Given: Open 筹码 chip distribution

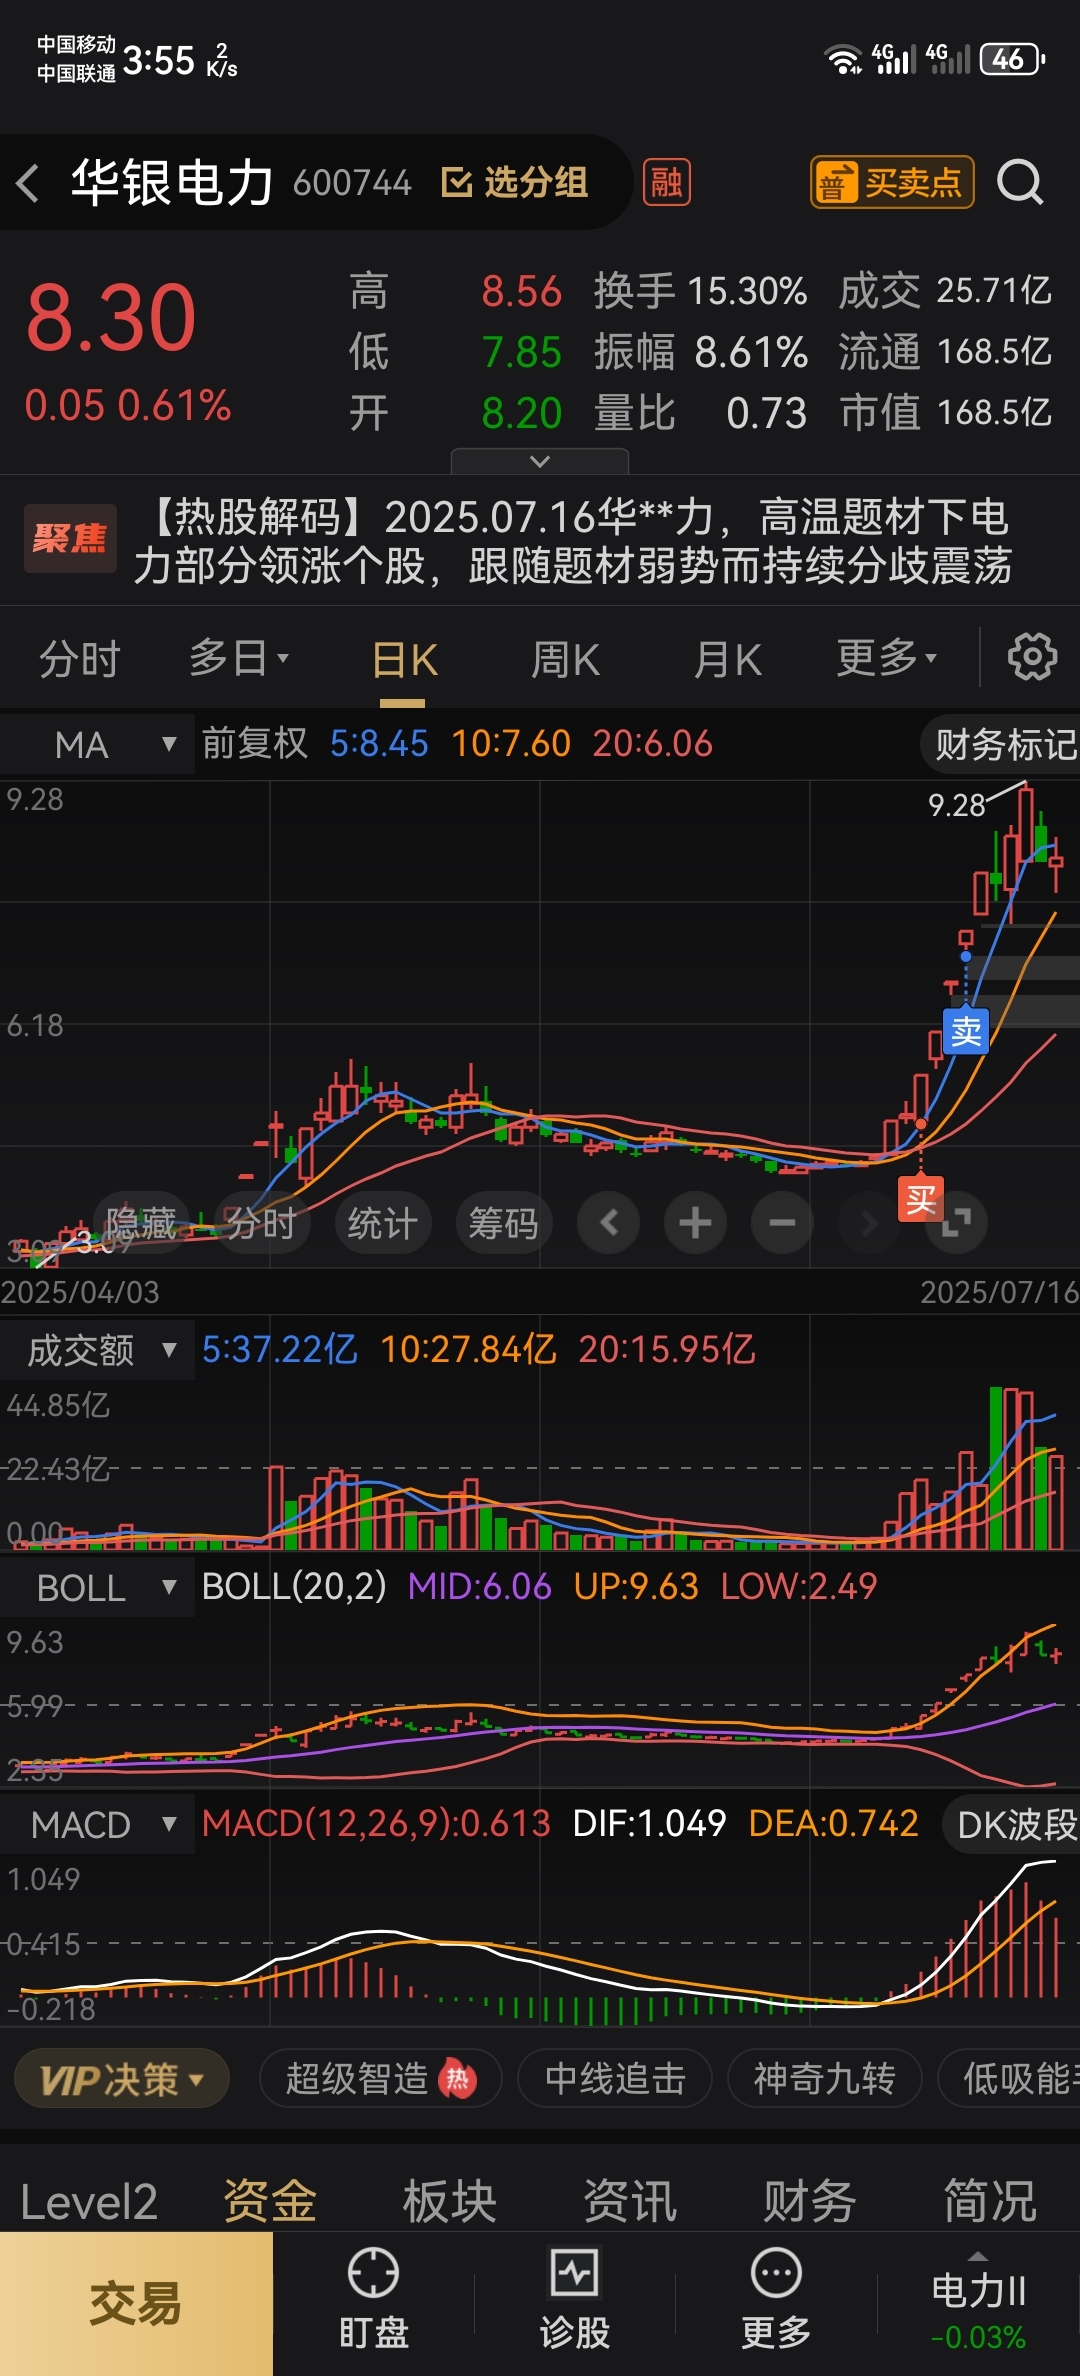Looking at the screenshot, I should click(503, 1223).
